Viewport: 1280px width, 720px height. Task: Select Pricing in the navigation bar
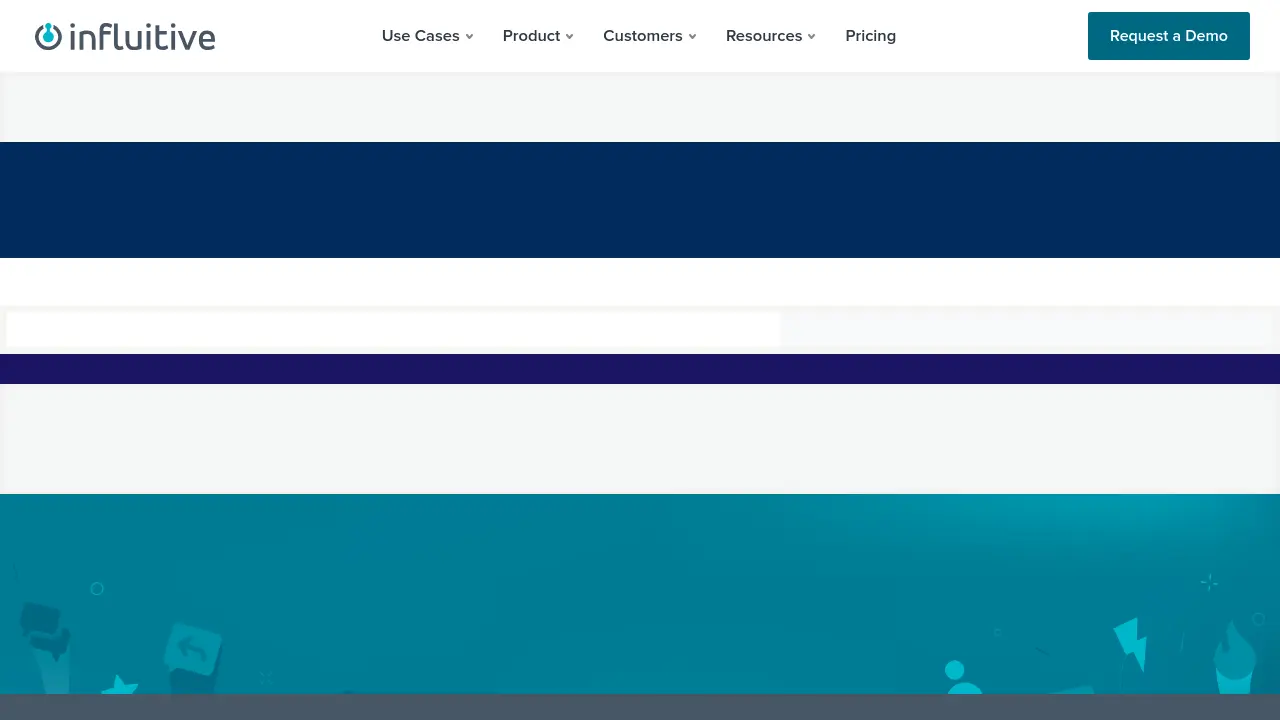870,36
